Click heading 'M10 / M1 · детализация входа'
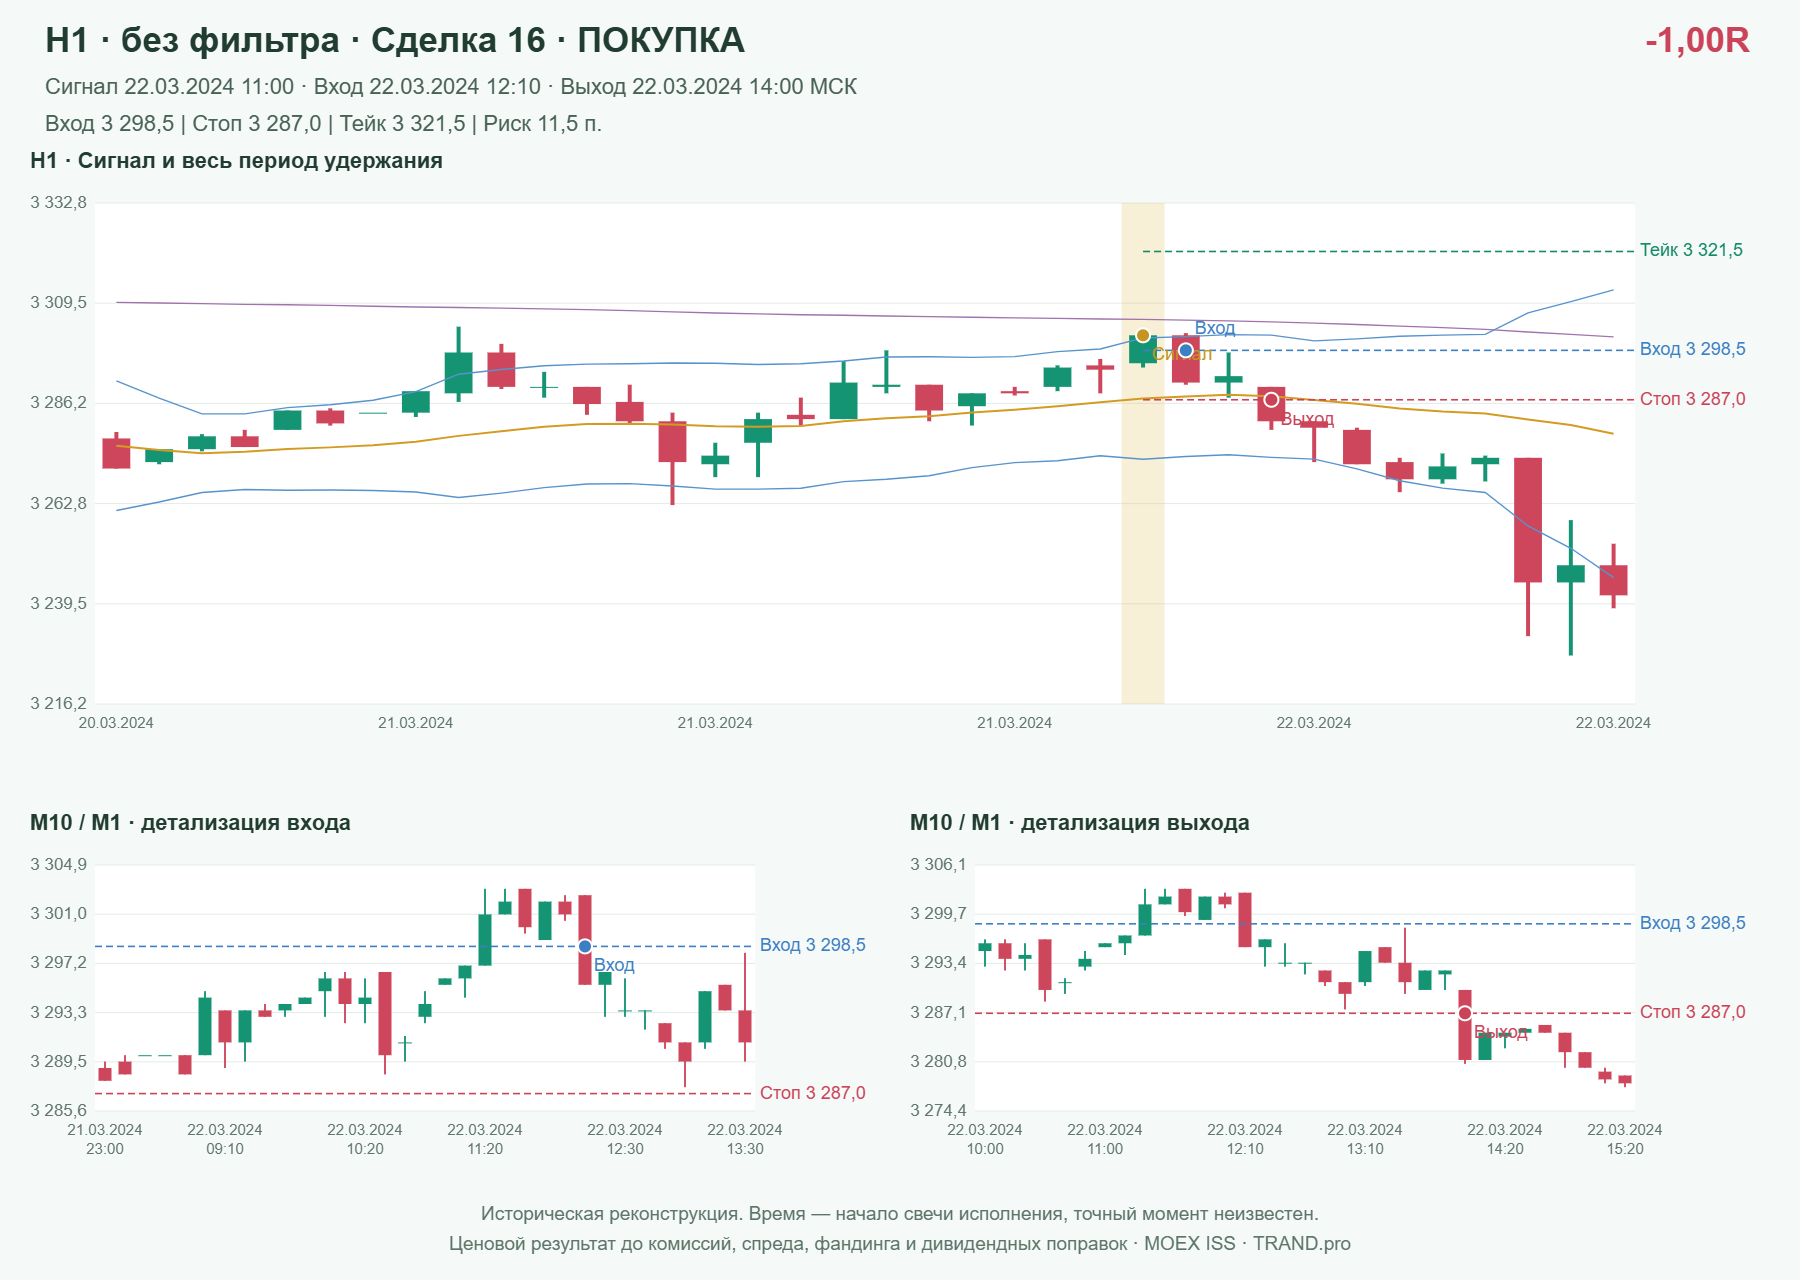This screenshot has width=1800, height=1280. (190, 823)
